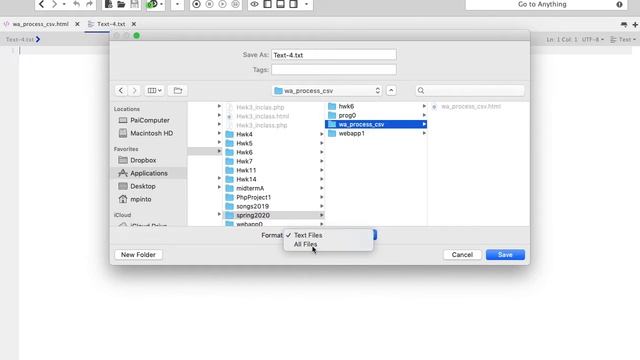
Task: Open the tab list icon at right of tabs
Action: click(624, 24)
